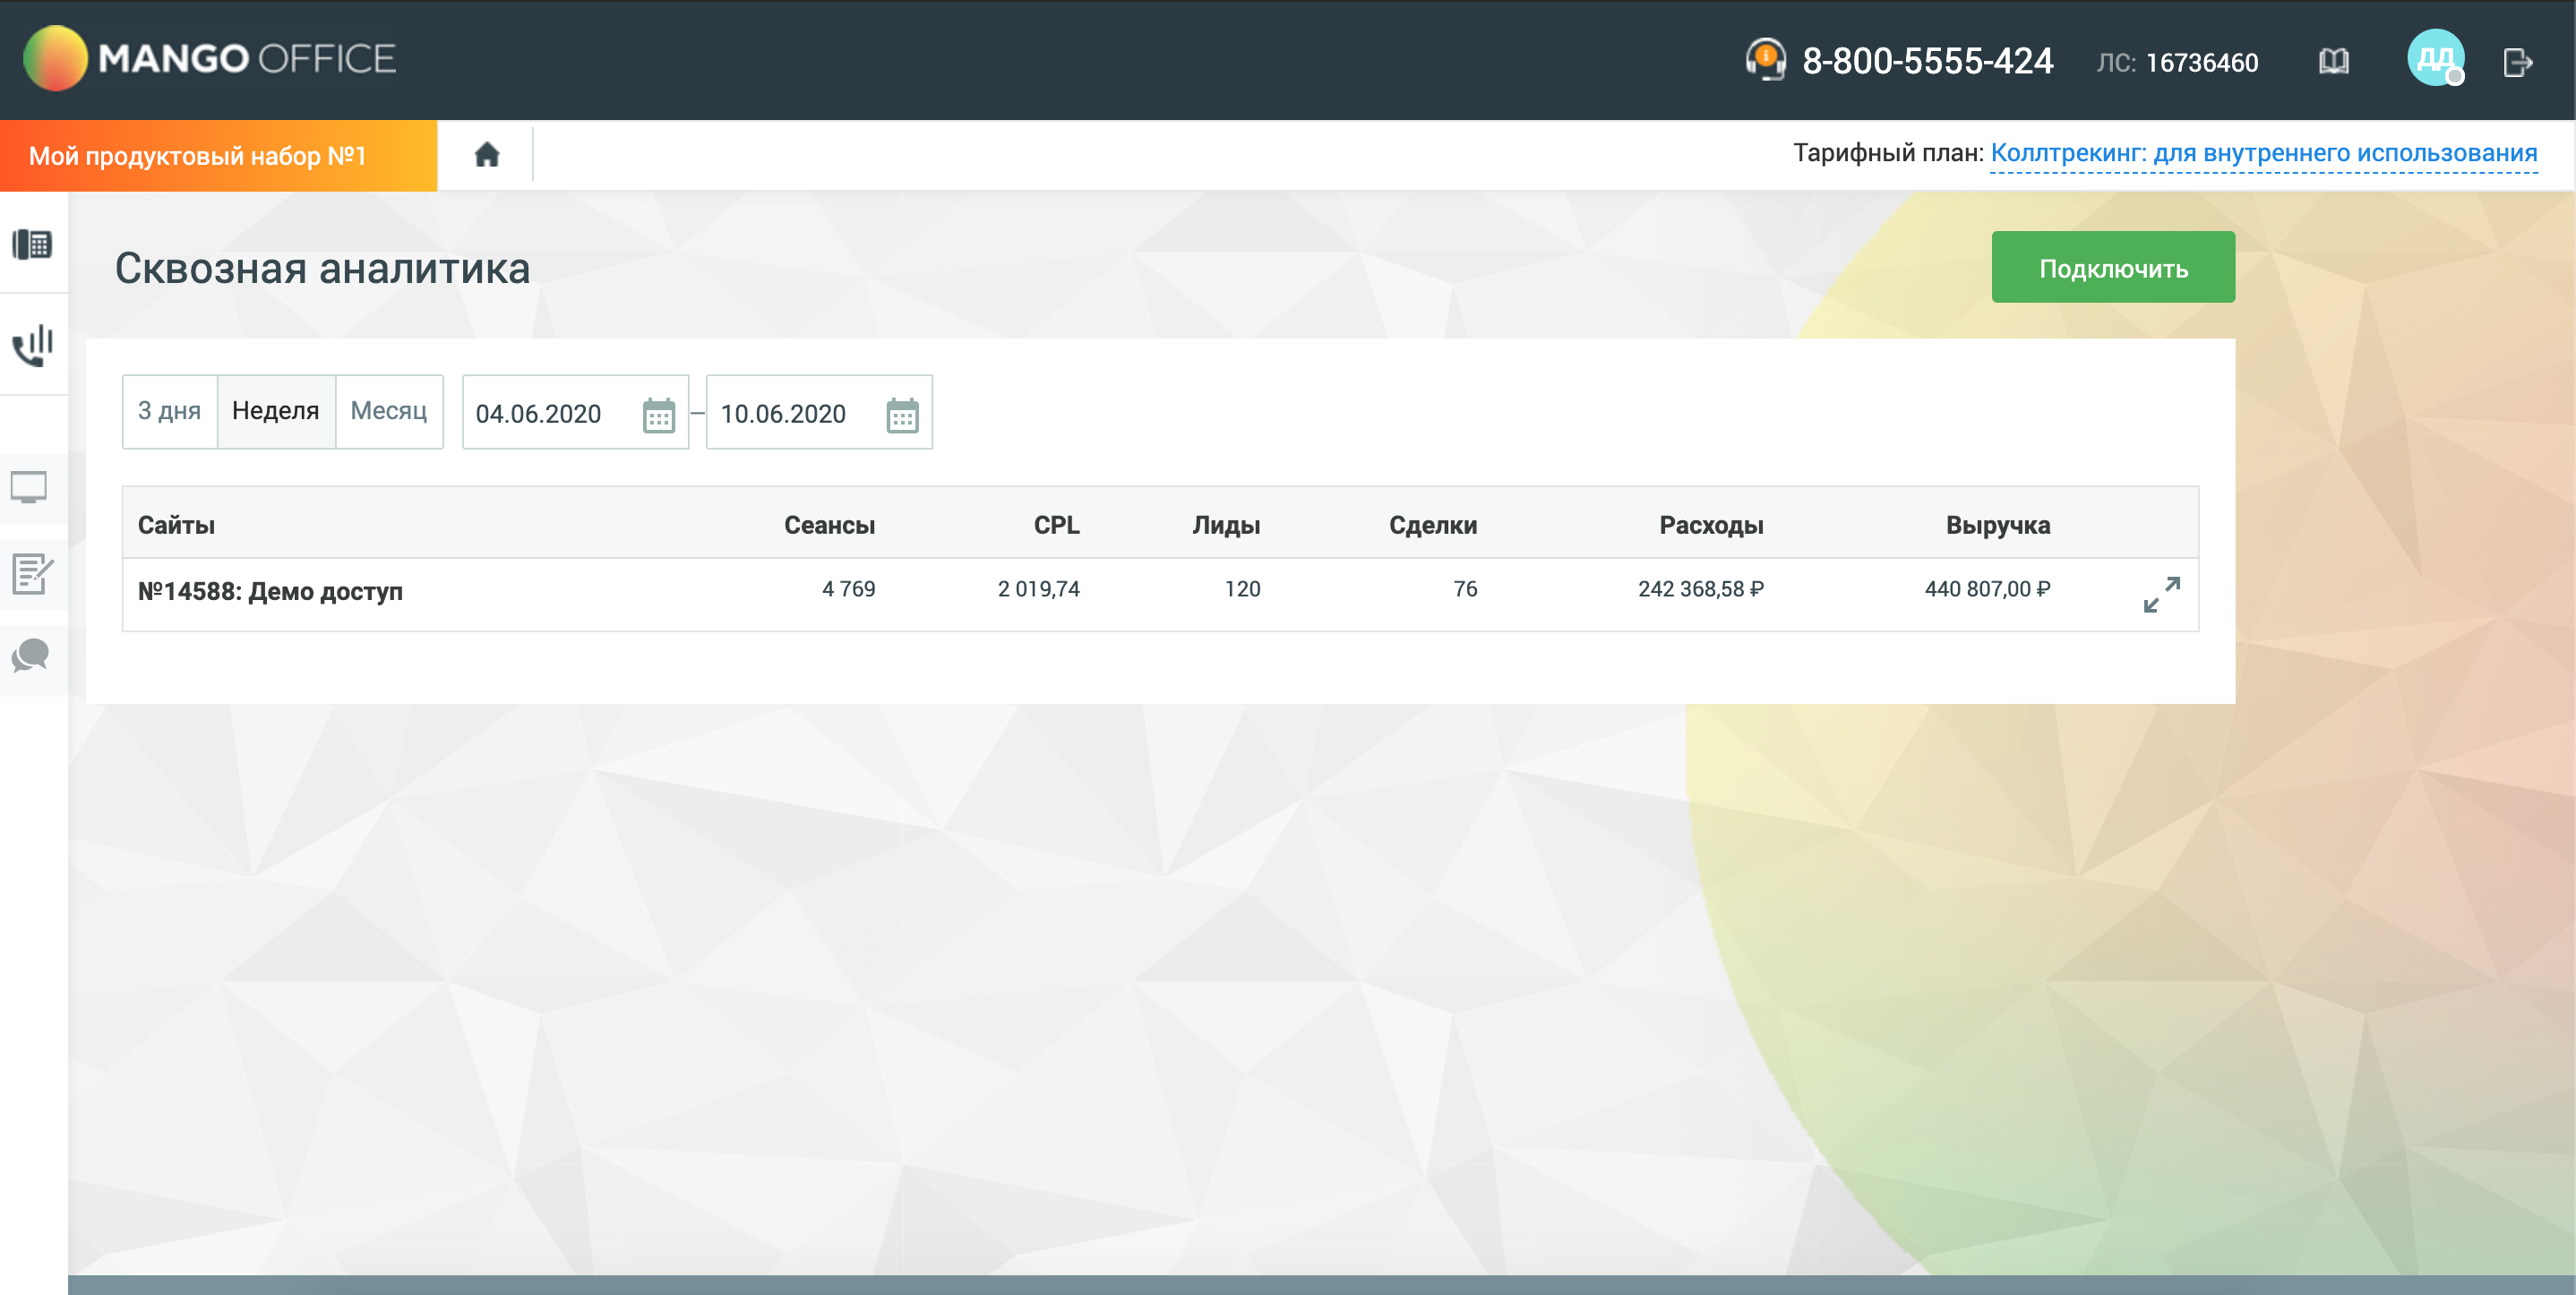Open the Коллтрекинг tariff plan link

[2263, 153]
